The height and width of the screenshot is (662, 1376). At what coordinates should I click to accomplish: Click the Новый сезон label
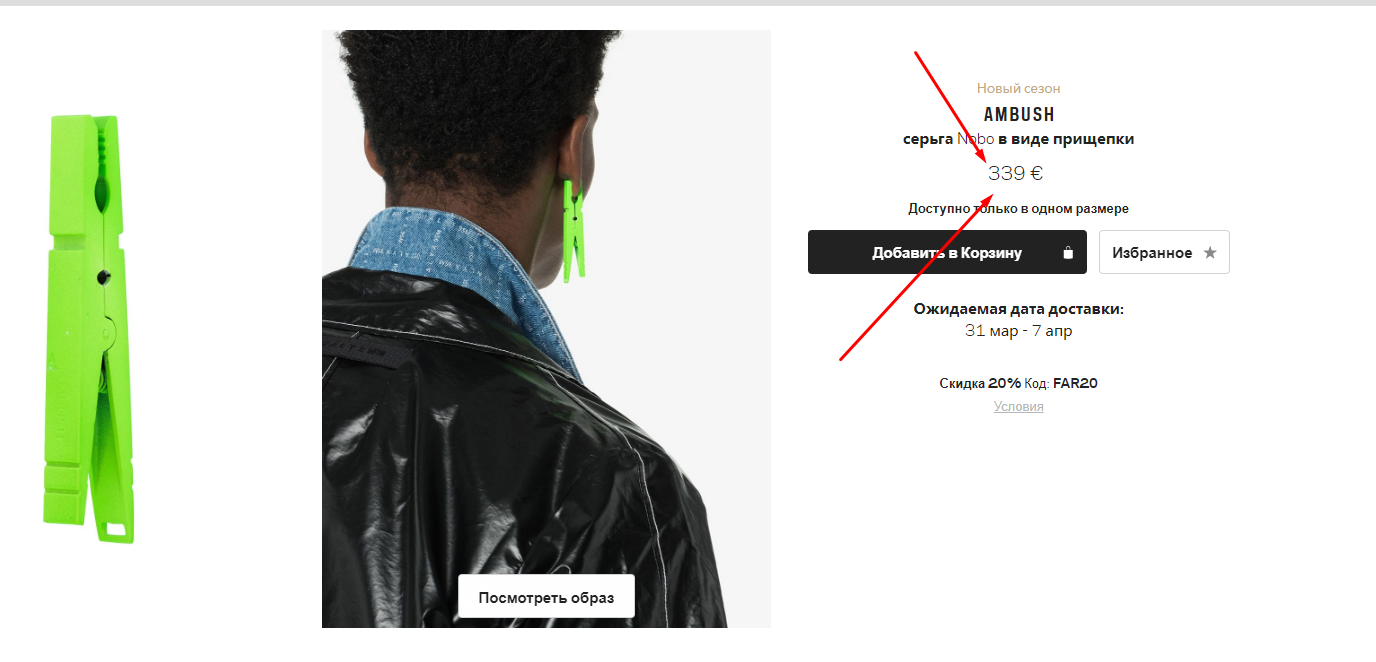(1018, 89)
